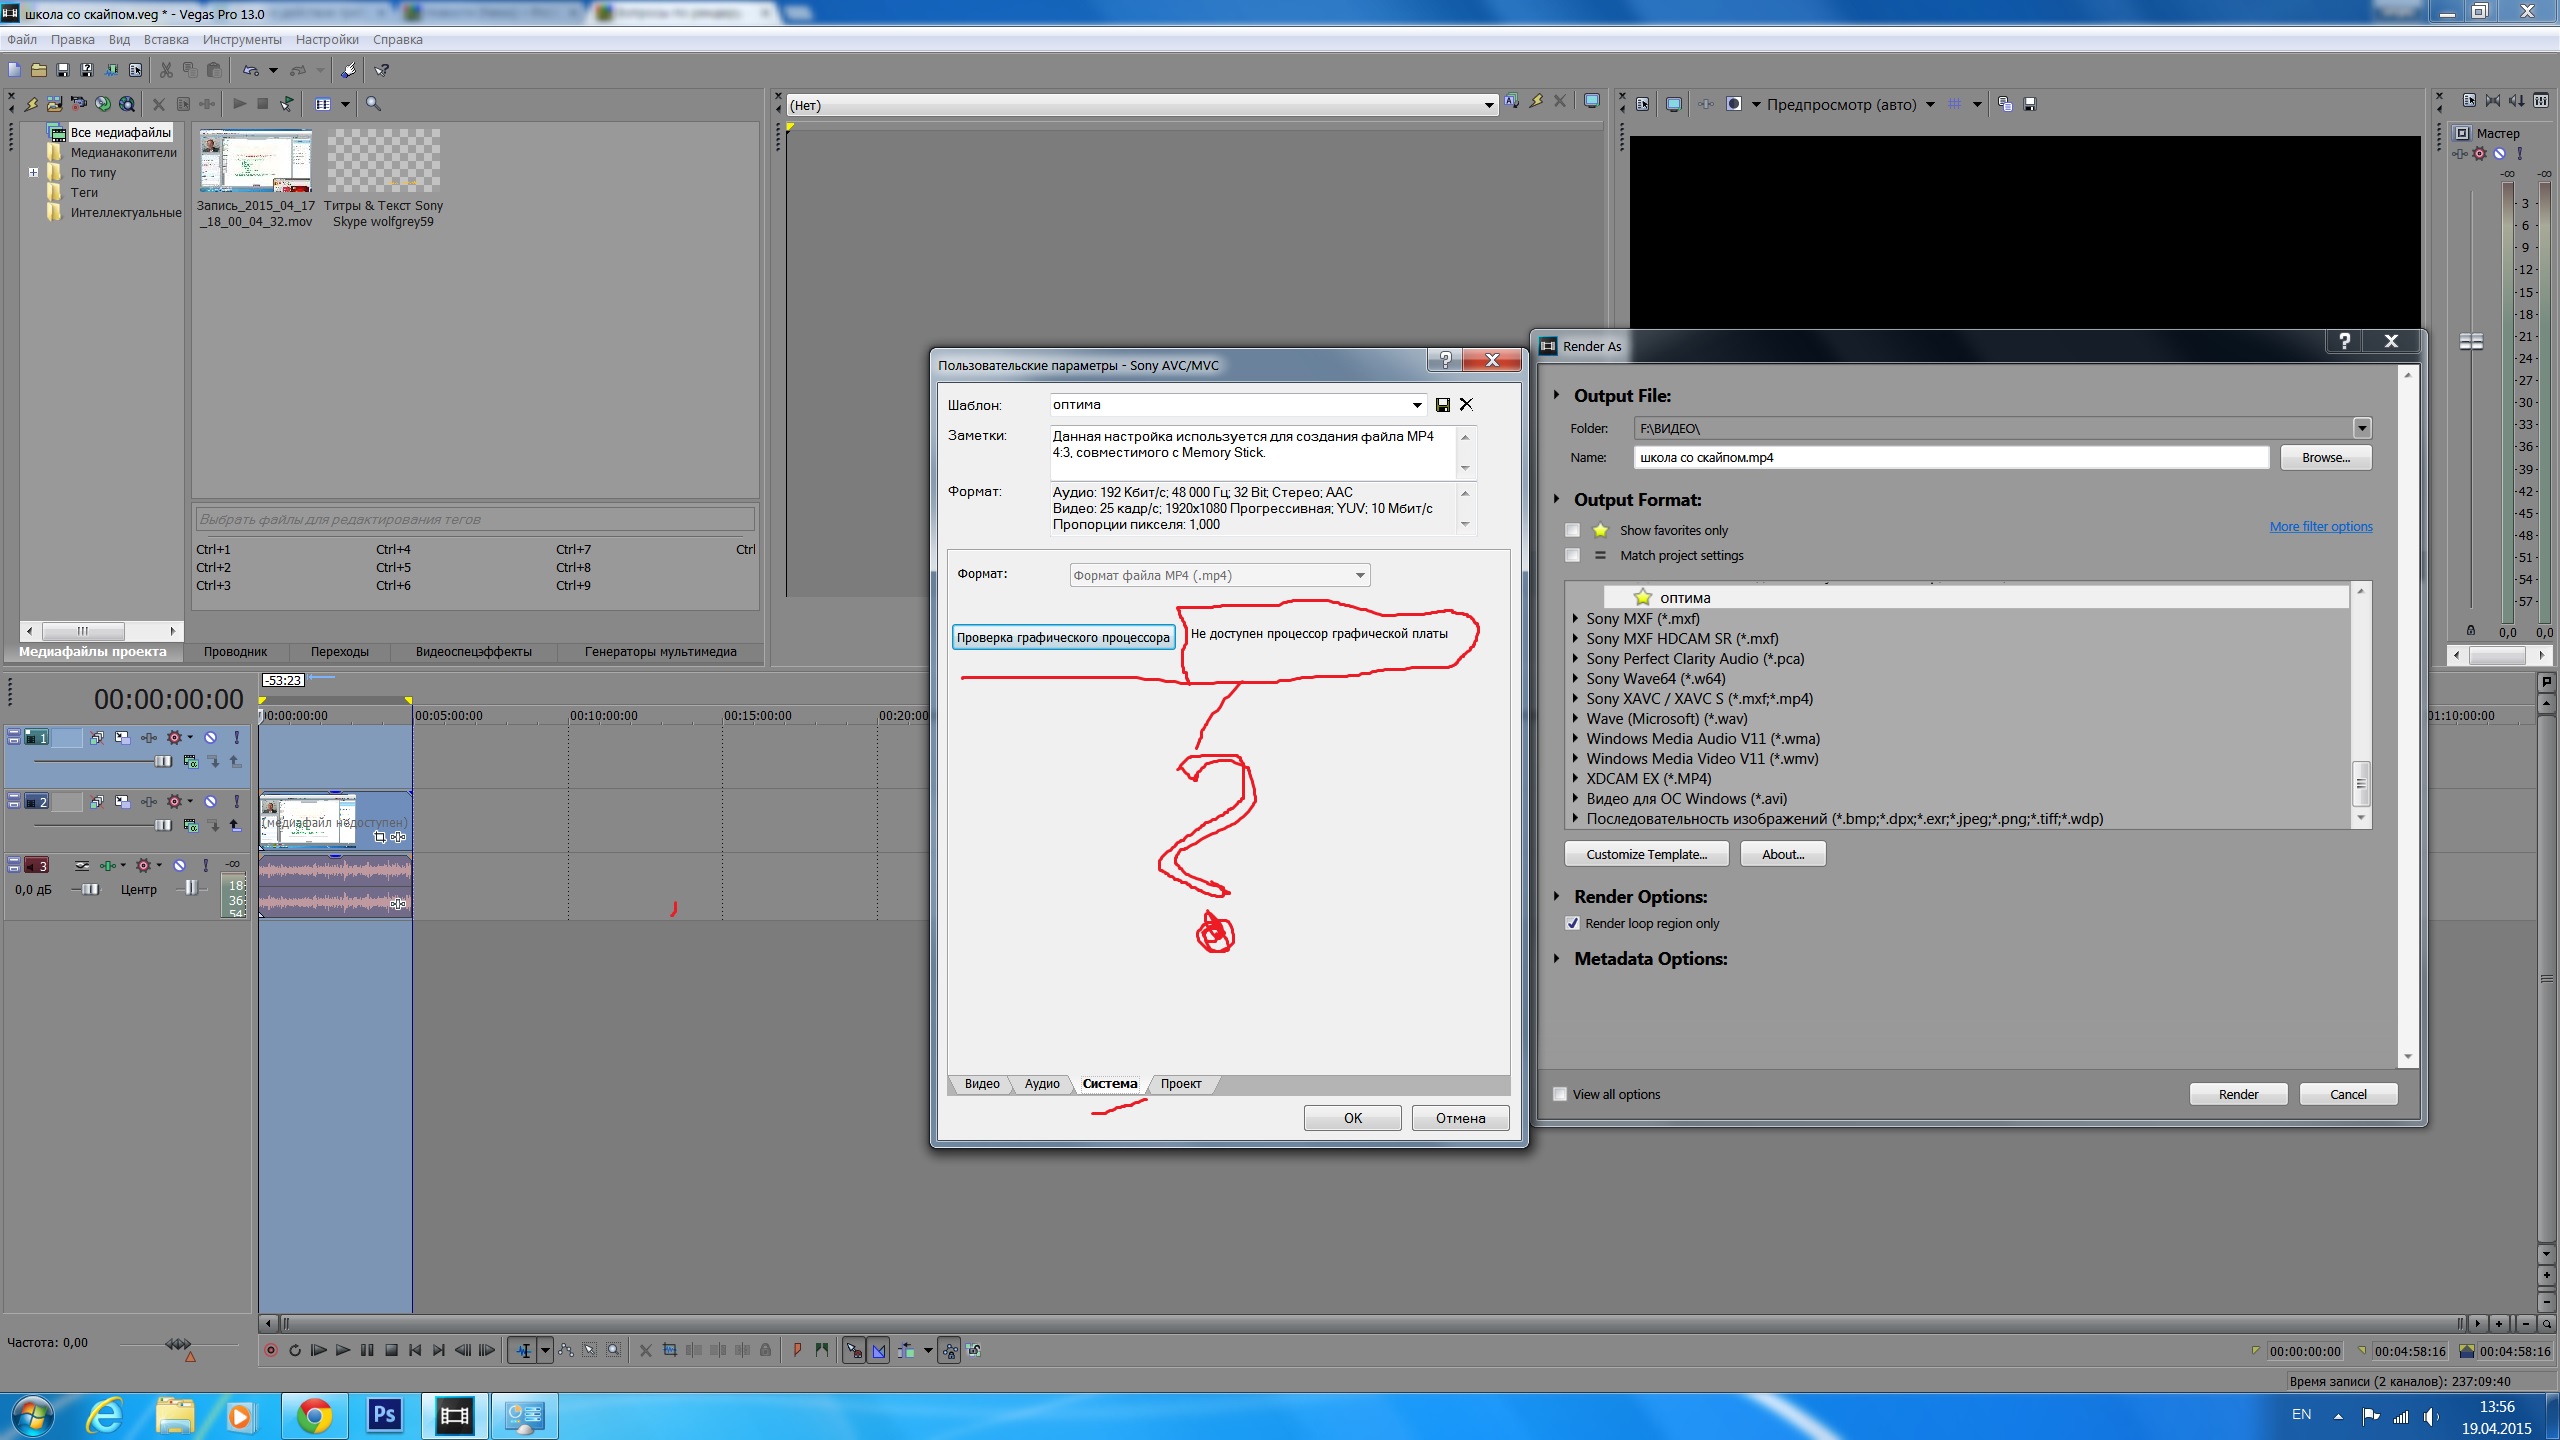2560x1440 pixels.
Task: Open the Настройки menu
Action: pyautogui.click(x=327, y=40)
